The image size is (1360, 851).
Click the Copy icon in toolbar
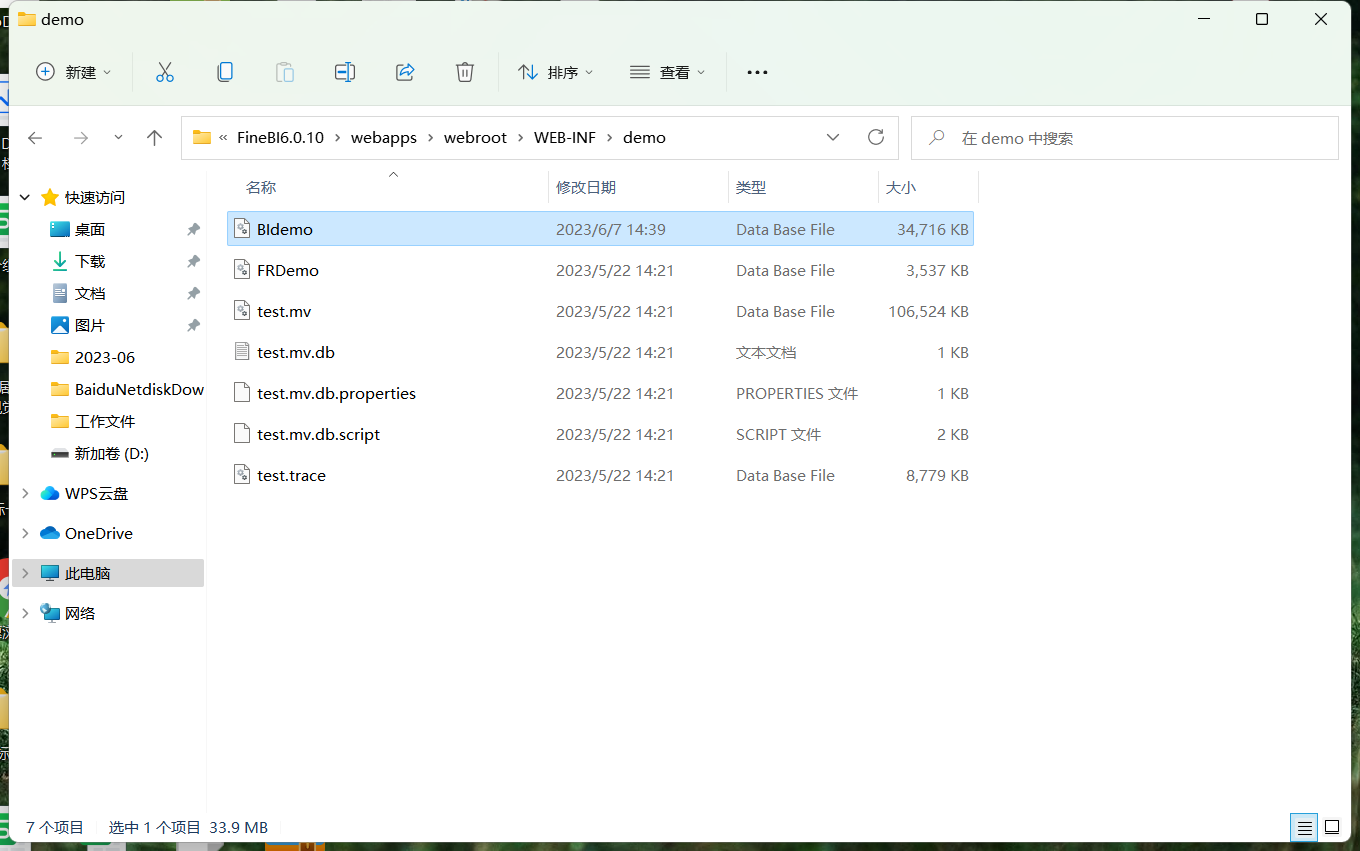pyautogui.click(x=225, y=72)
